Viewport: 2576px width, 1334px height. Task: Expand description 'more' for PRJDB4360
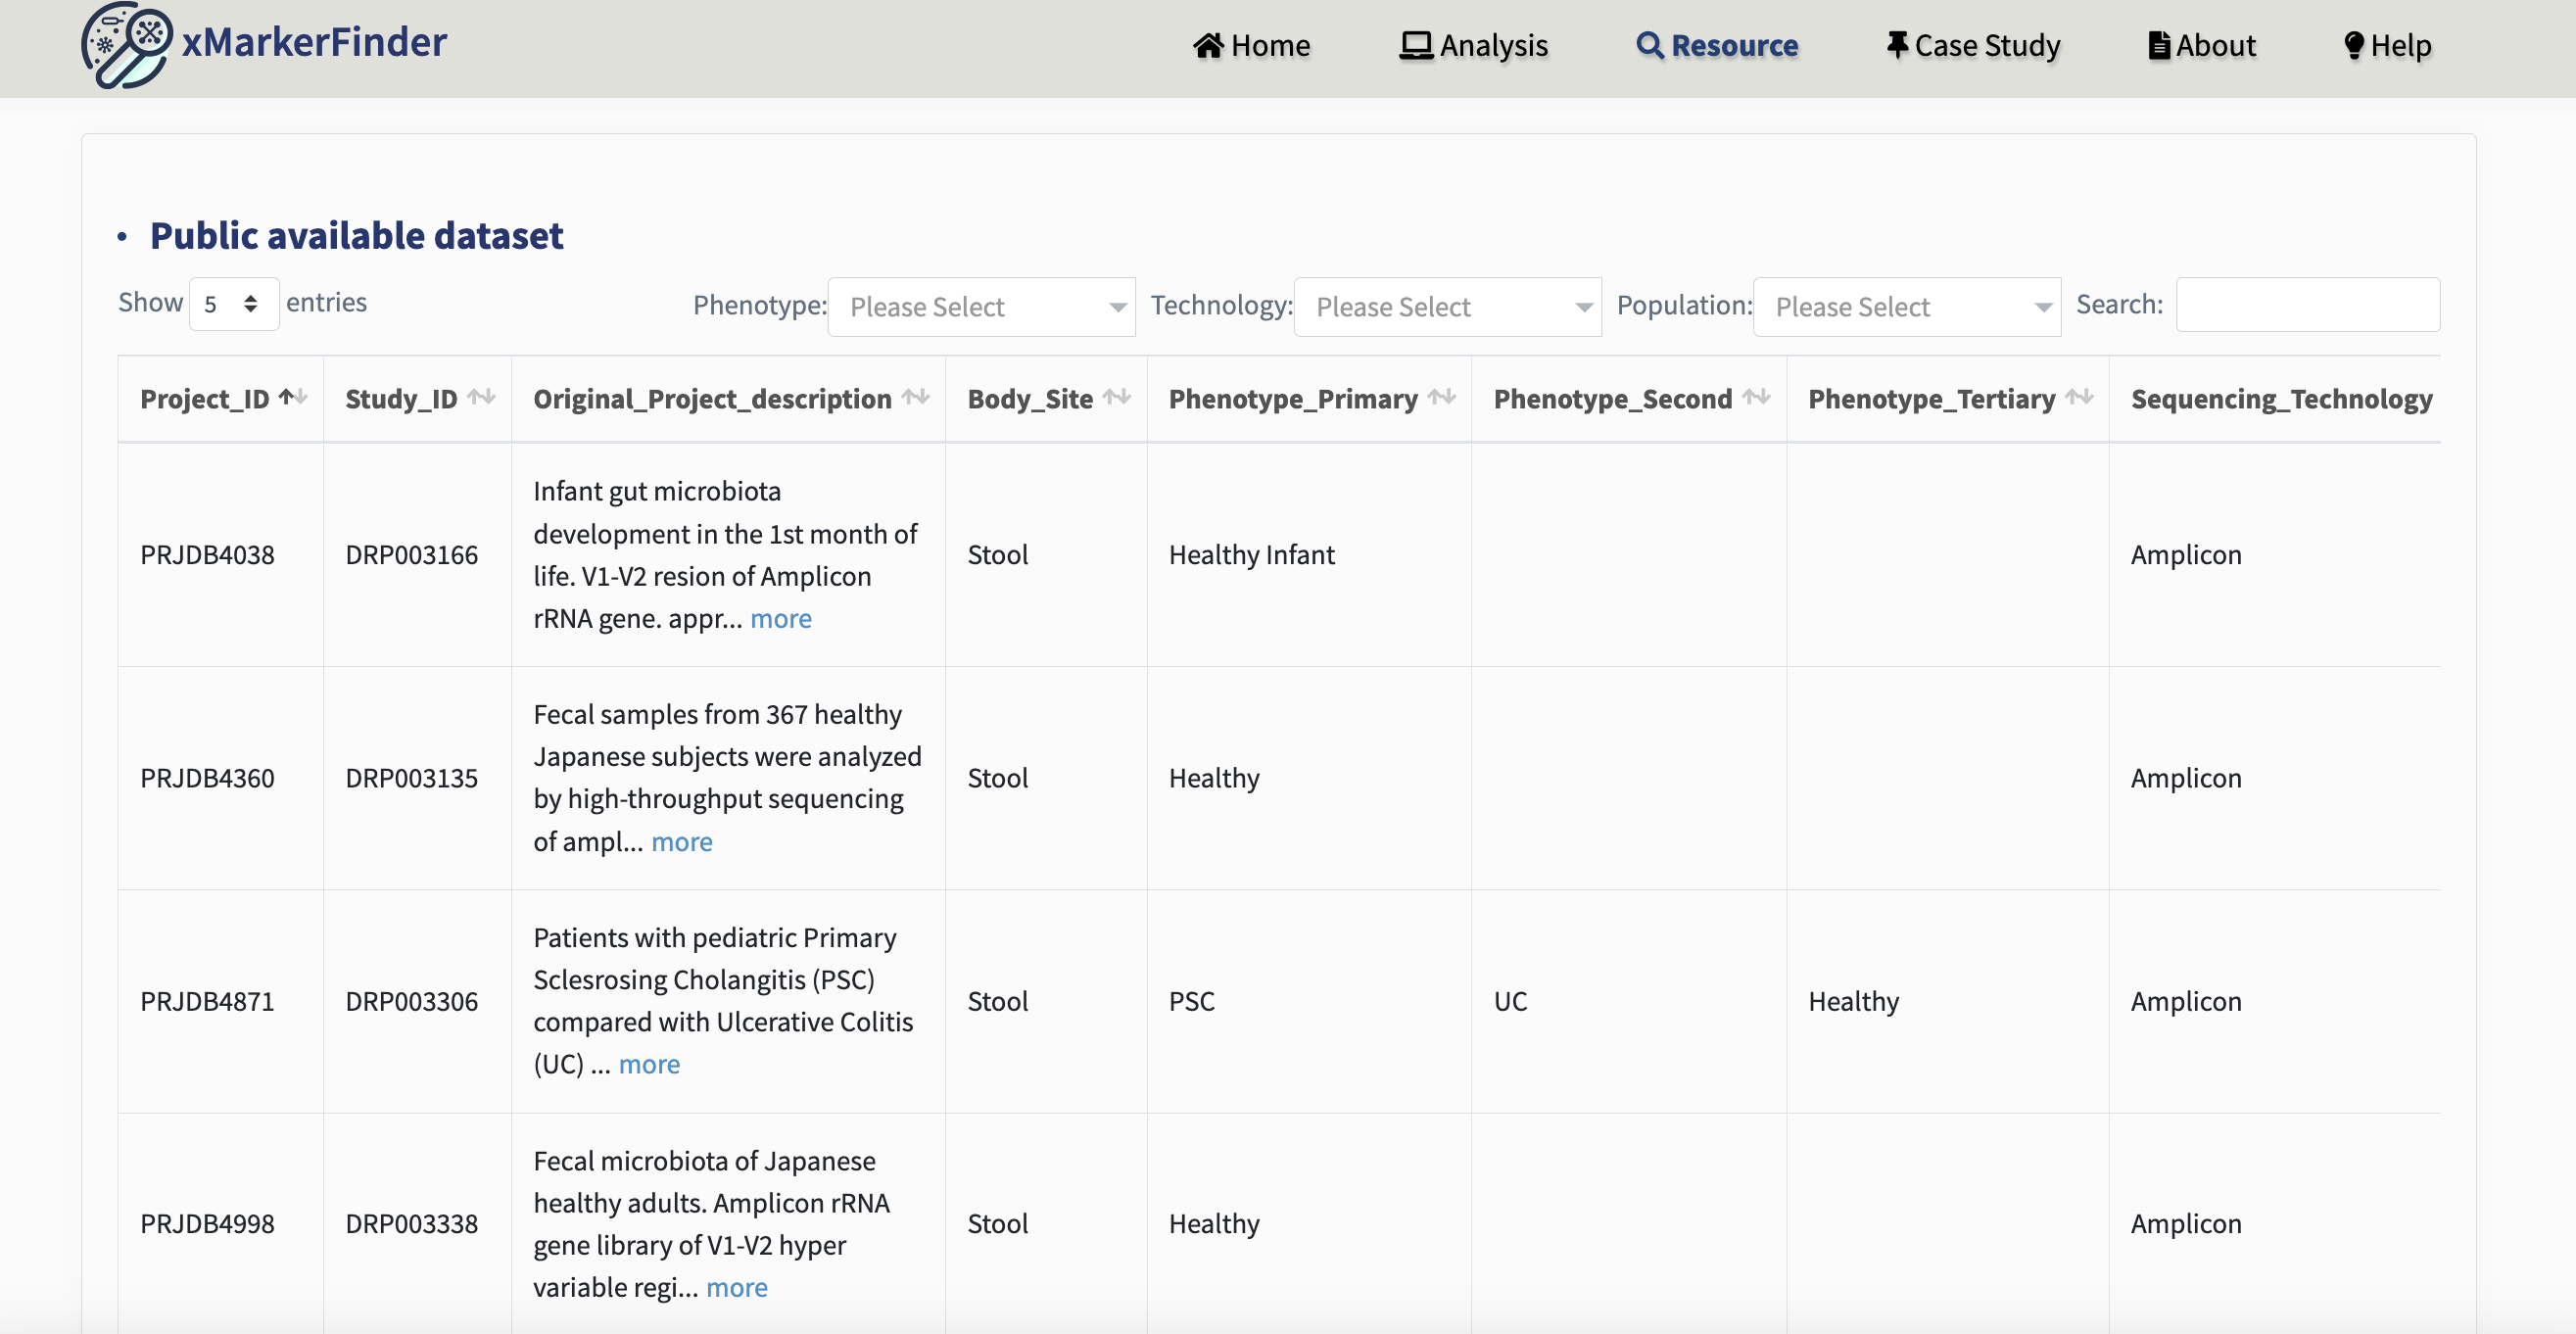pyautogui.click(x=681, y=842)
